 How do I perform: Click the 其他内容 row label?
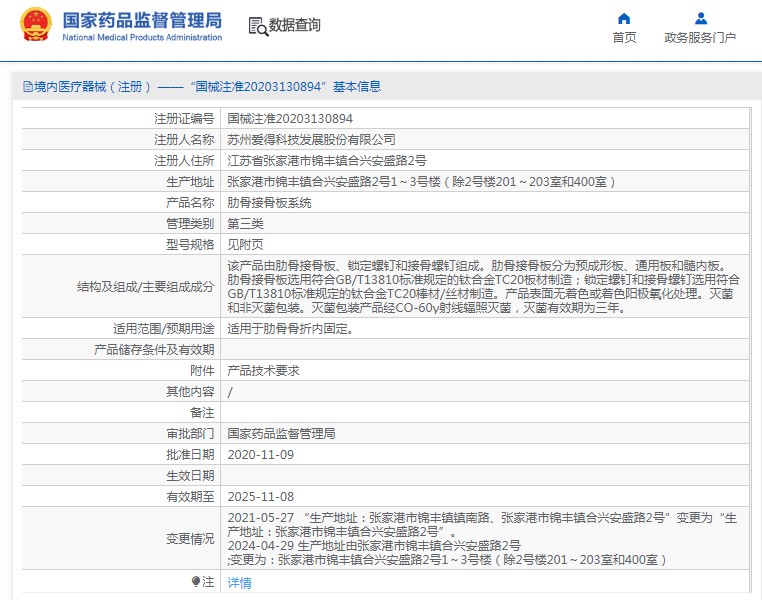190,392
